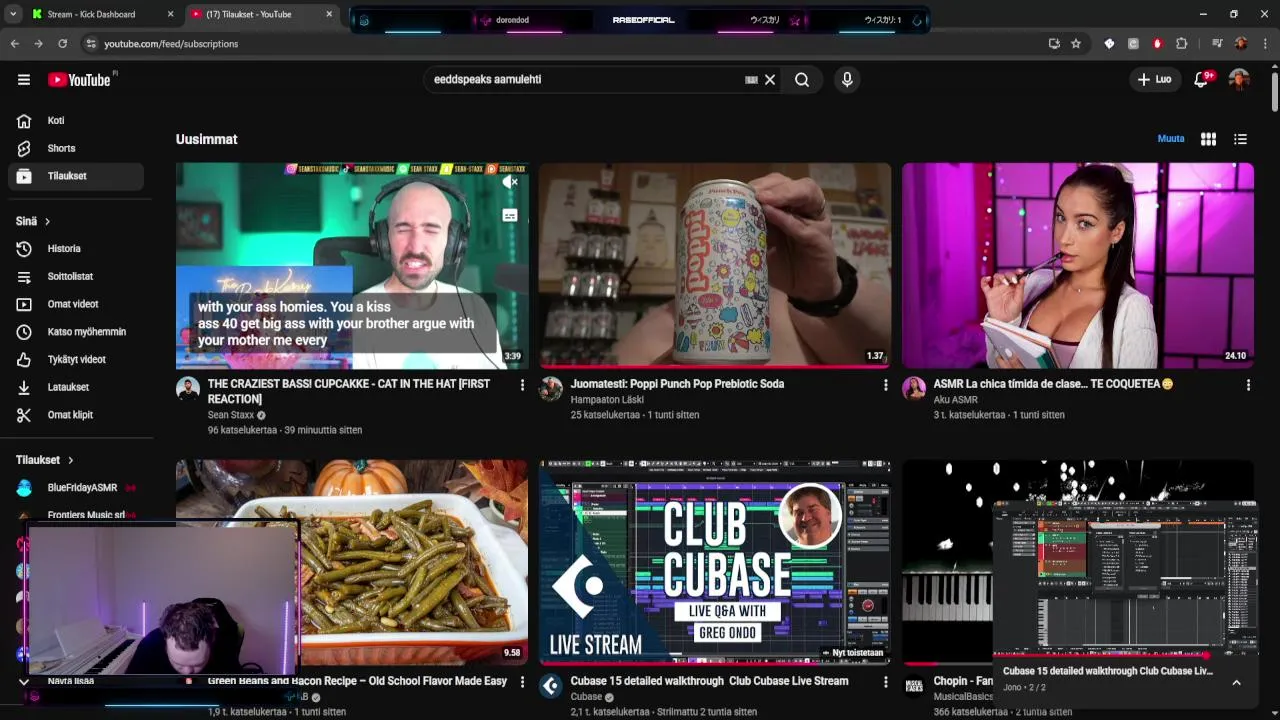The image size is (1280, 720).
Task: Open Chrome media control icon
Action: click(x=1217, y=44)
